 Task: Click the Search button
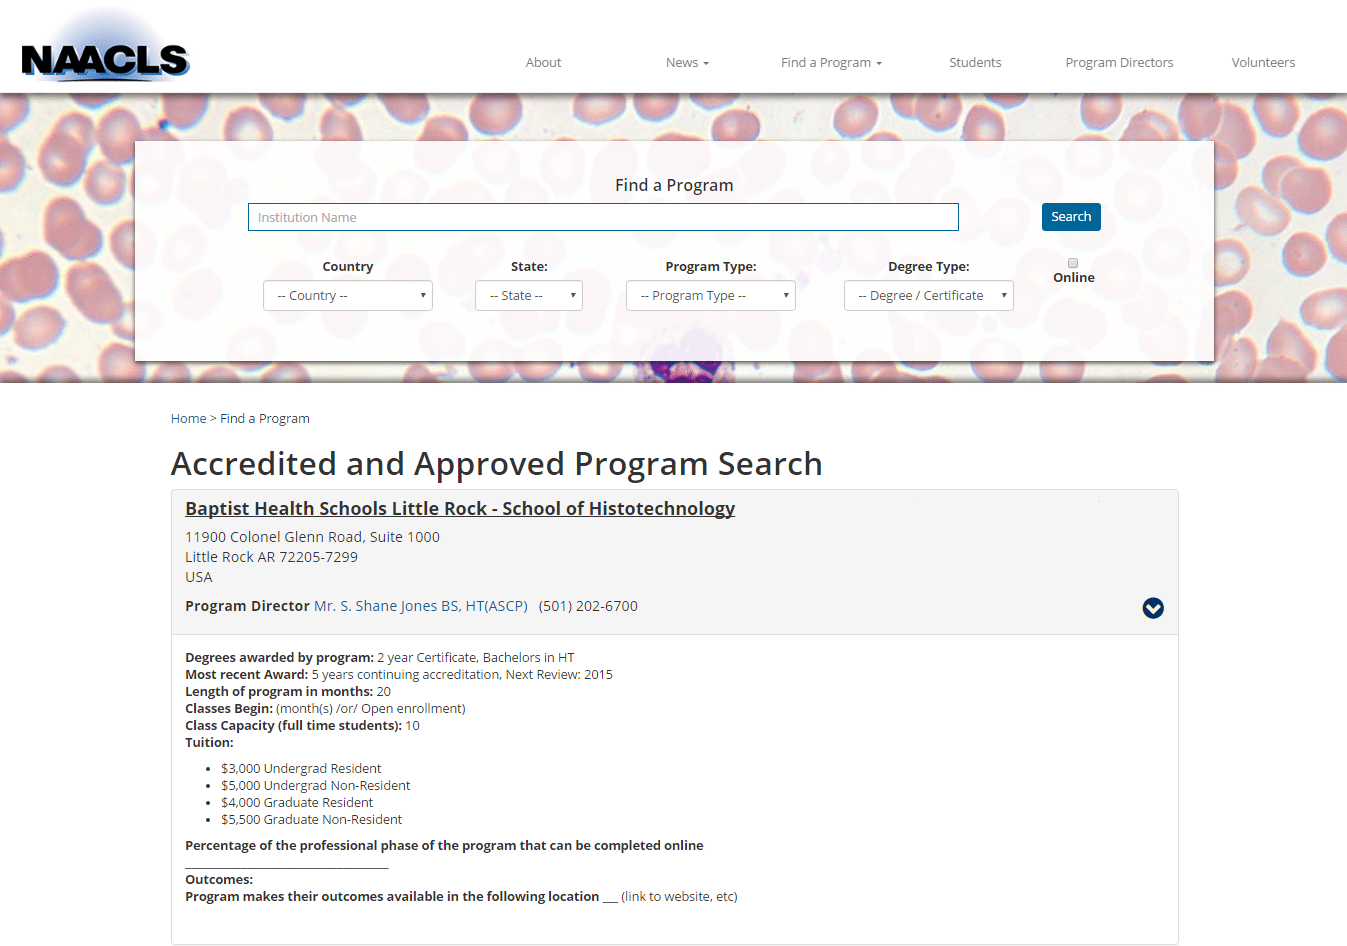pyautogui.click(x=1071, y=217)
